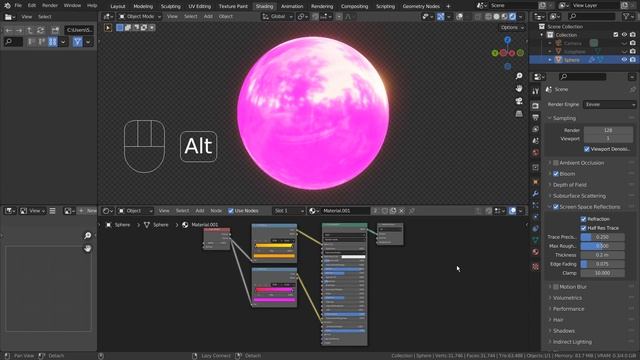Screen dimensions: 640x360
Task: Select rendered viewport shading mode
Action: click(x=512, y=17)
